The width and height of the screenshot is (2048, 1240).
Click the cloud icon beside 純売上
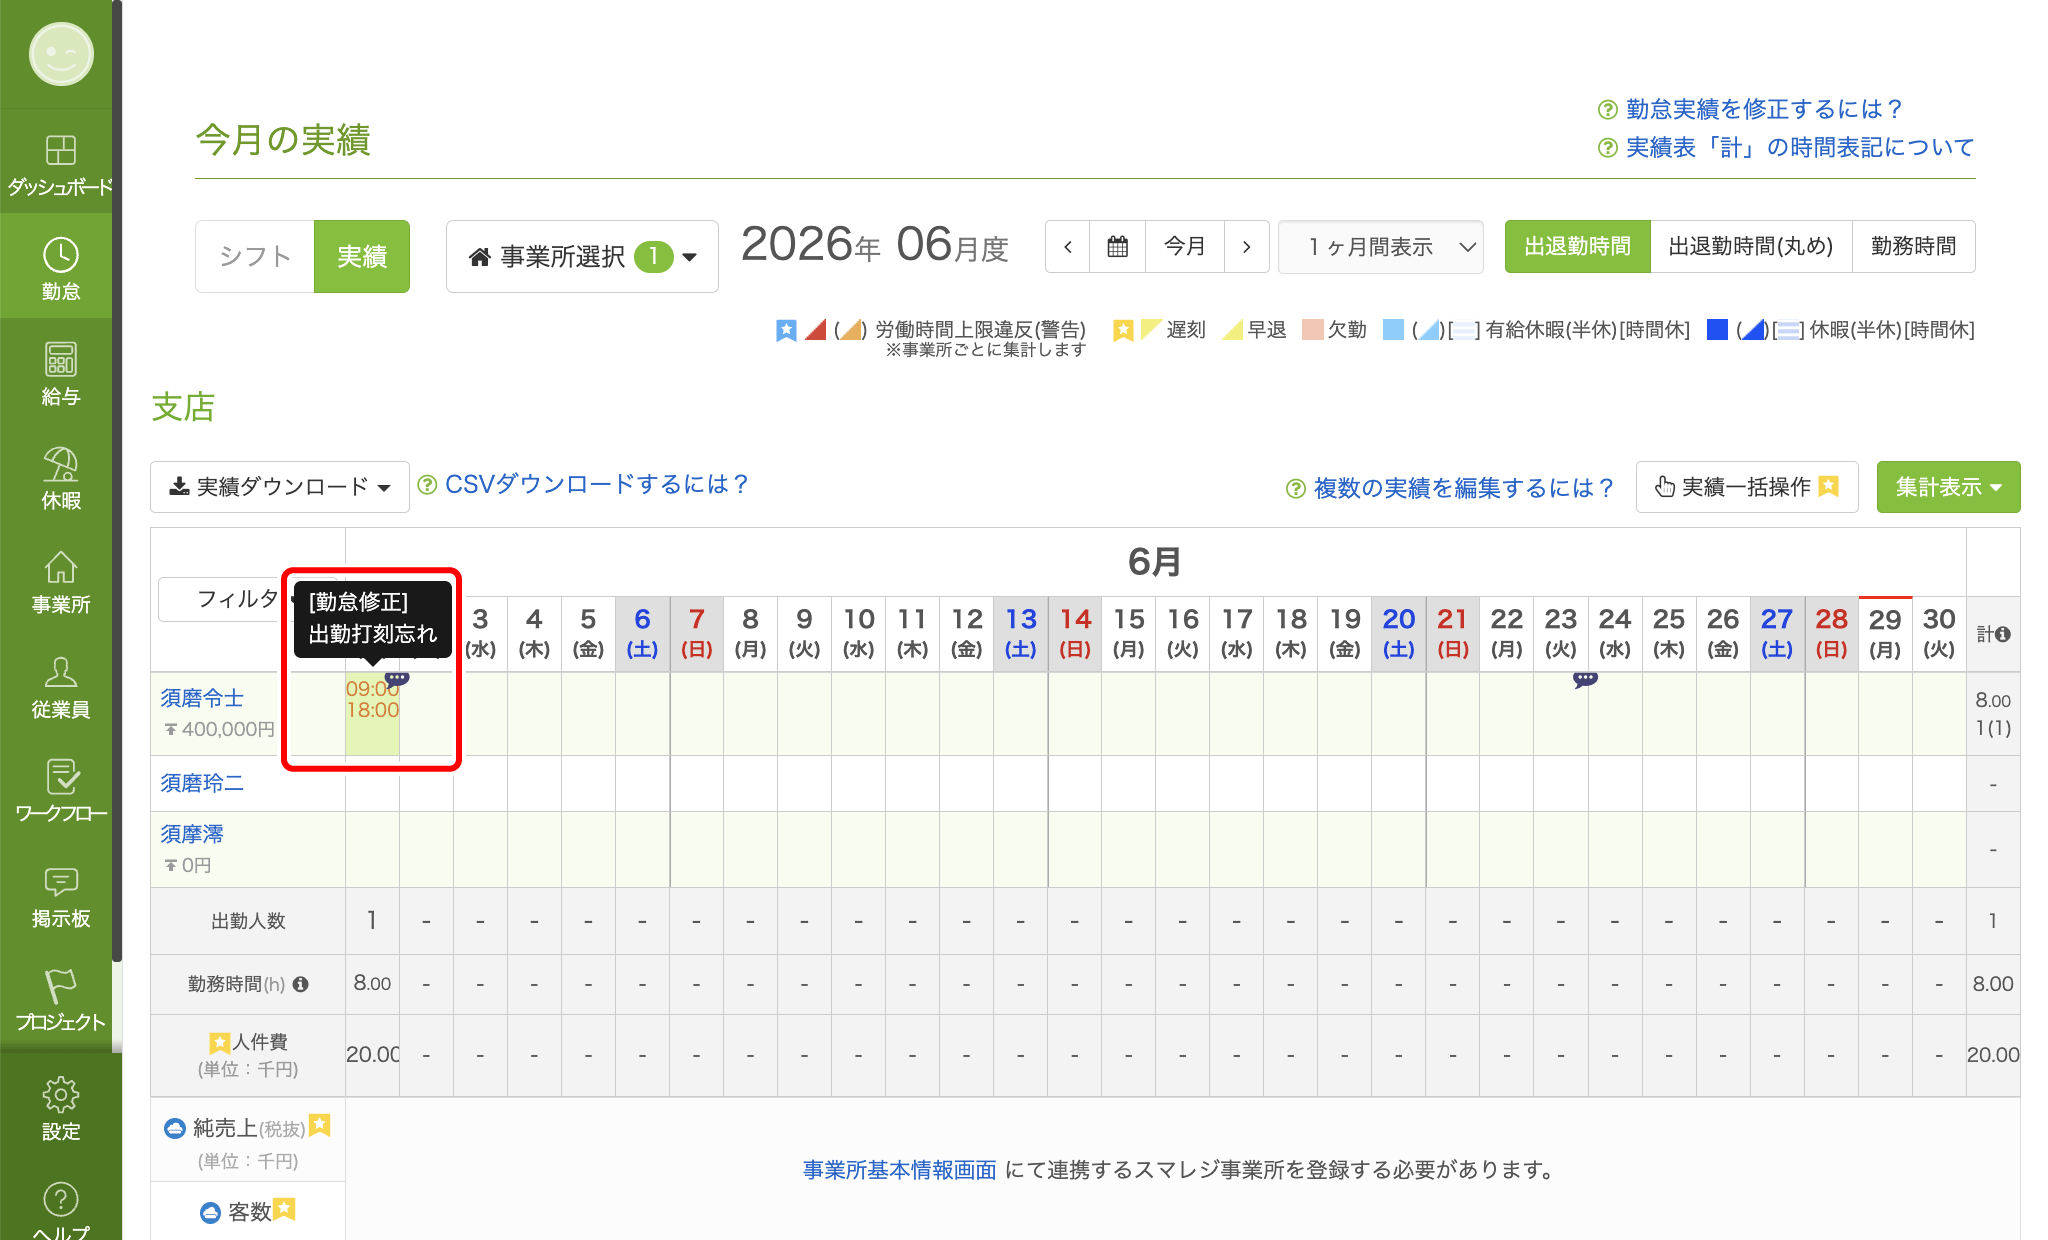[x=175, y=1128]
